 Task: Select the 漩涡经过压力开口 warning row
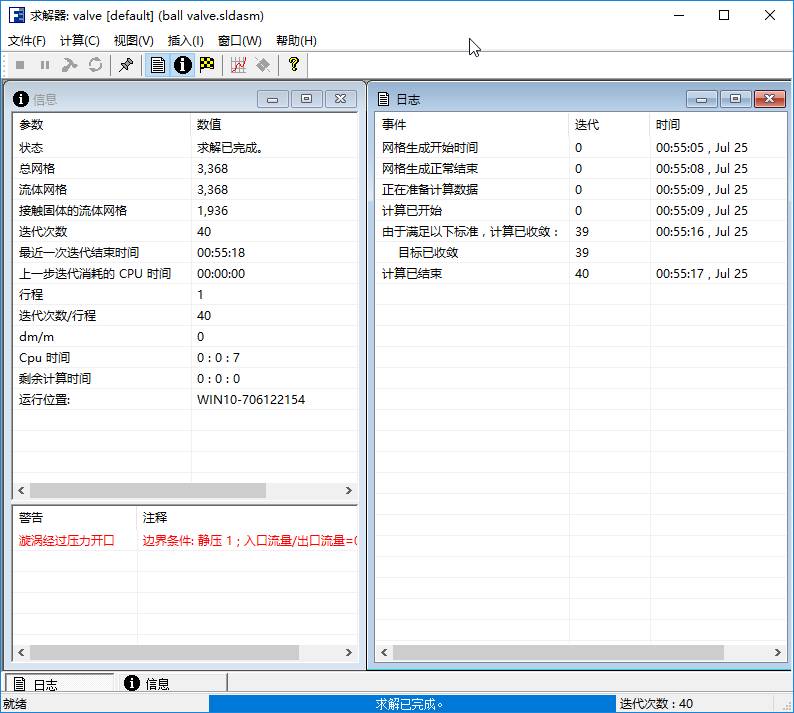coord(67,541)
